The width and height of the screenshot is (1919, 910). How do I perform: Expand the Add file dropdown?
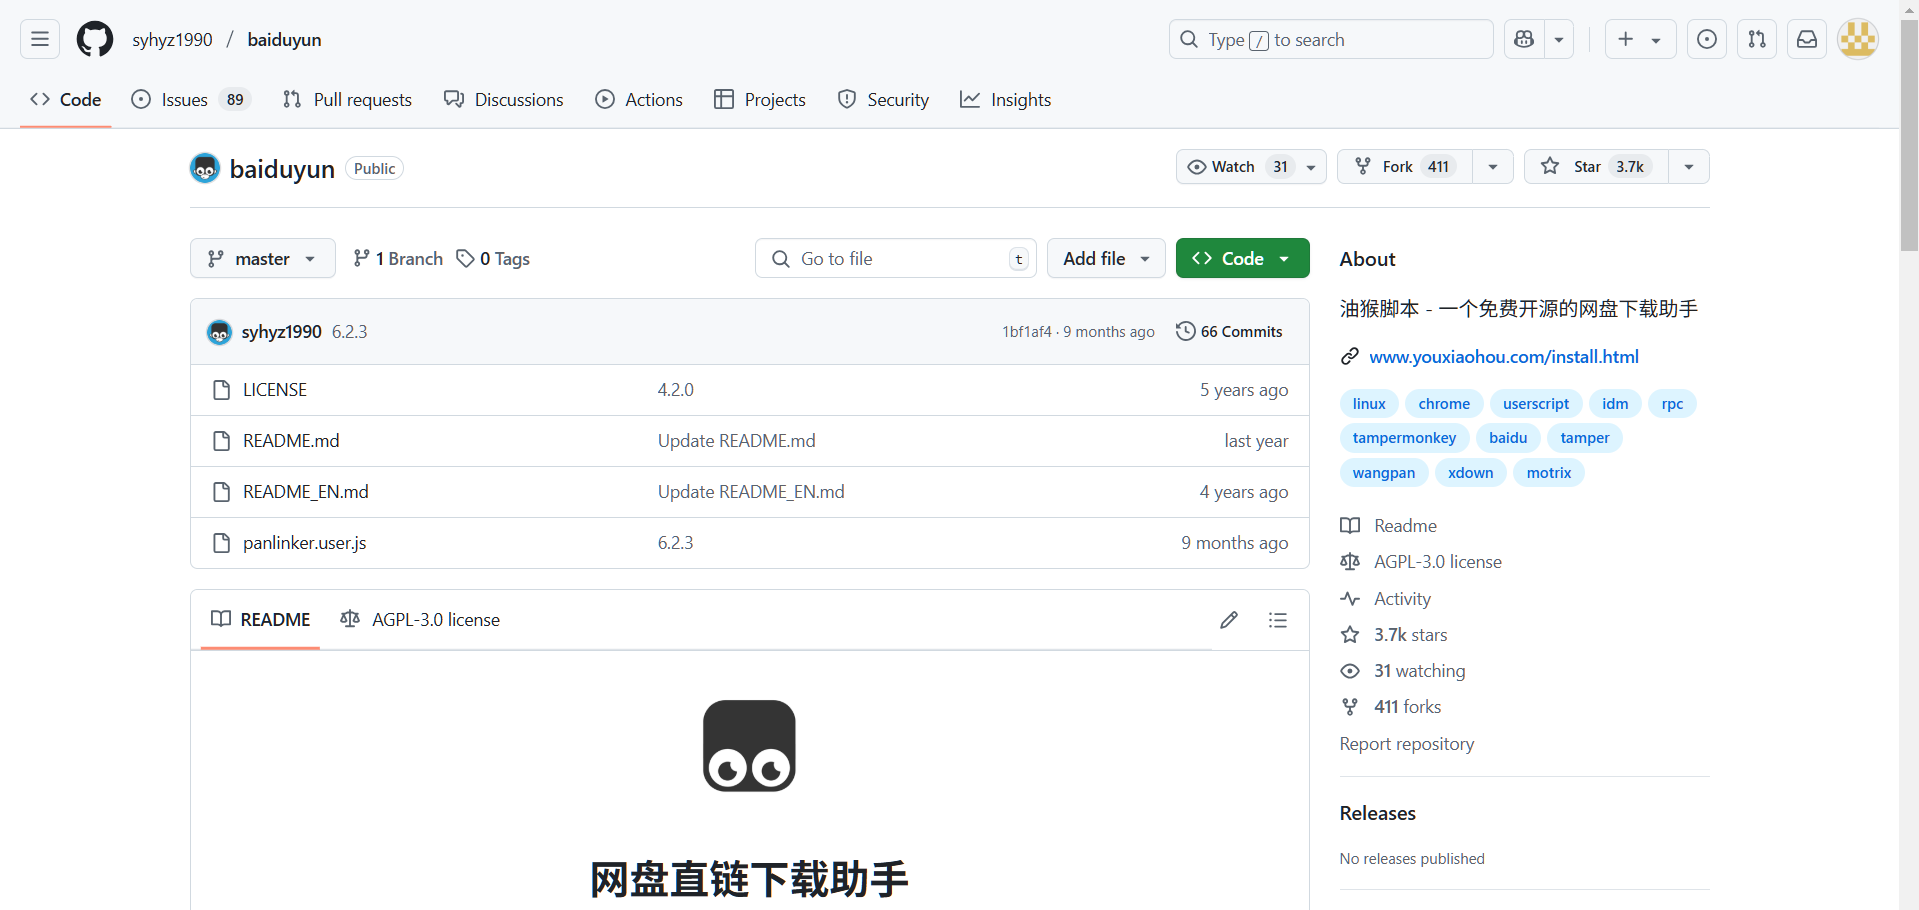pos(1106,258)
